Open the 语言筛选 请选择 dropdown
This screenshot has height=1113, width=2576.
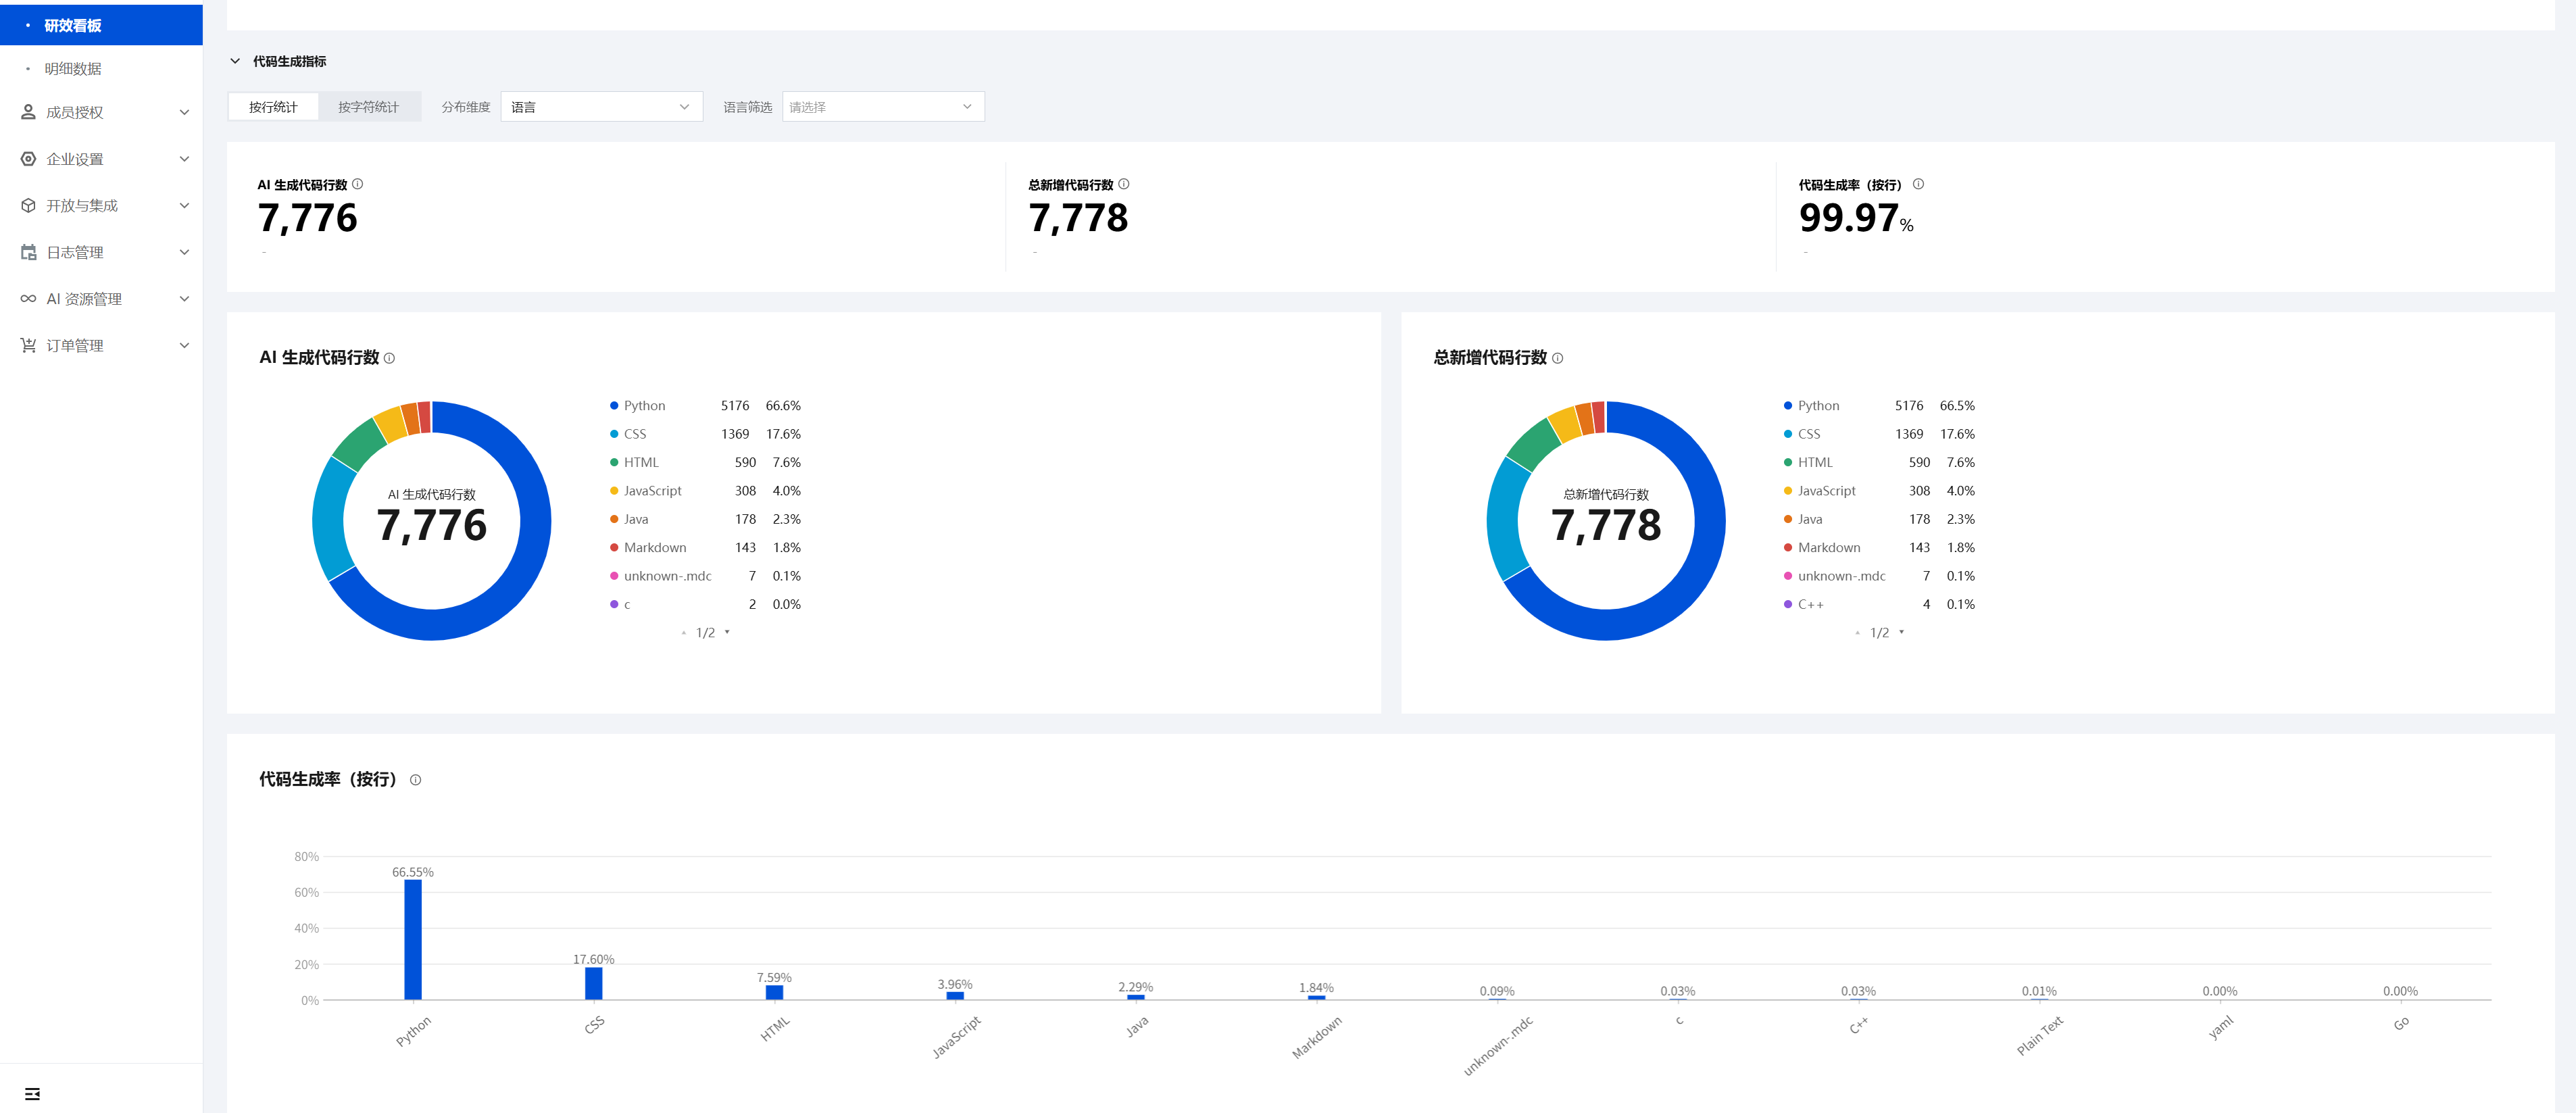click(882, 107)
